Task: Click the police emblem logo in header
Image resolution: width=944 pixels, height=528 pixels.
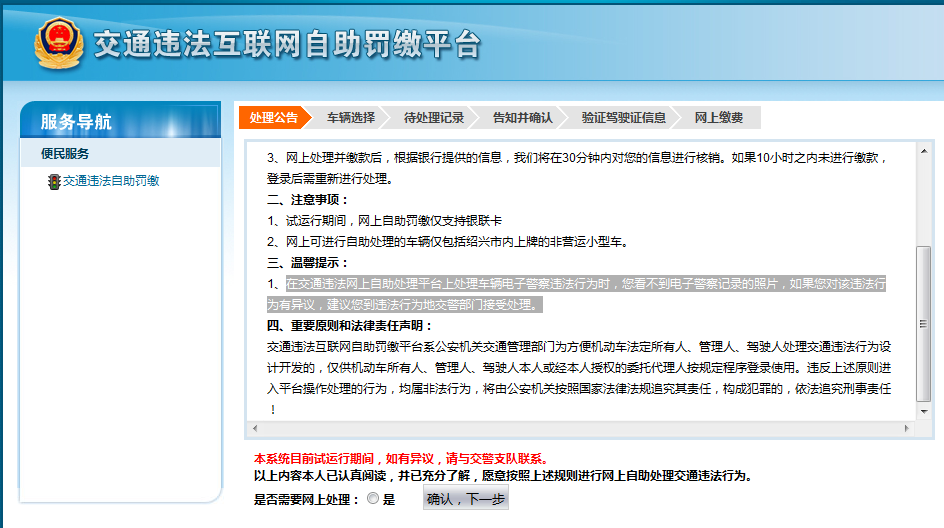Action: tap(59, 44)
